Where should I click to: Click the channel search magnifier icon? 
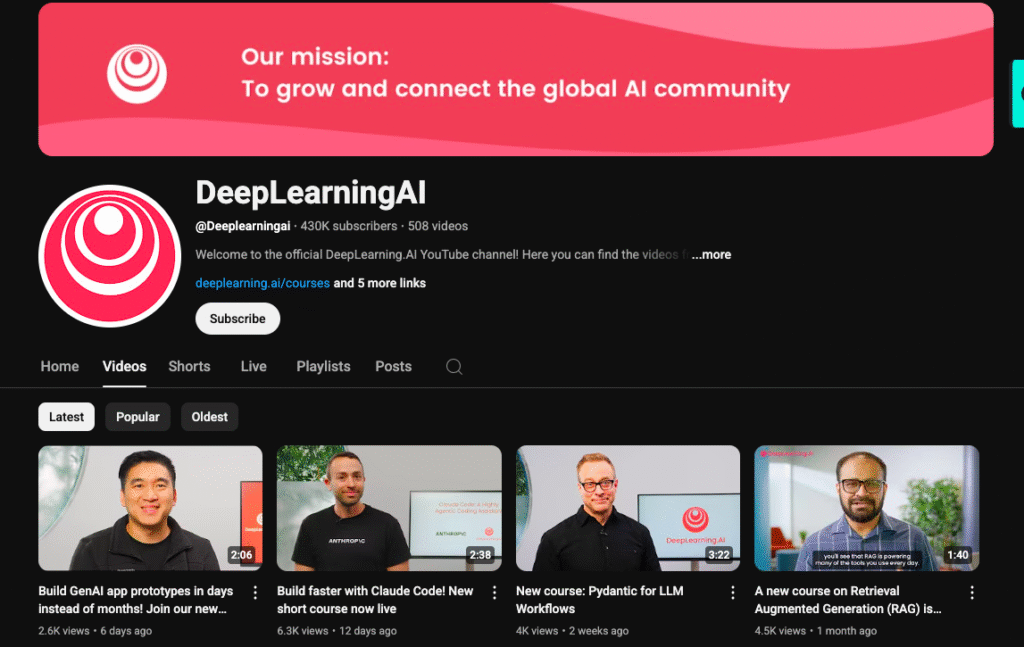(454, 367)
